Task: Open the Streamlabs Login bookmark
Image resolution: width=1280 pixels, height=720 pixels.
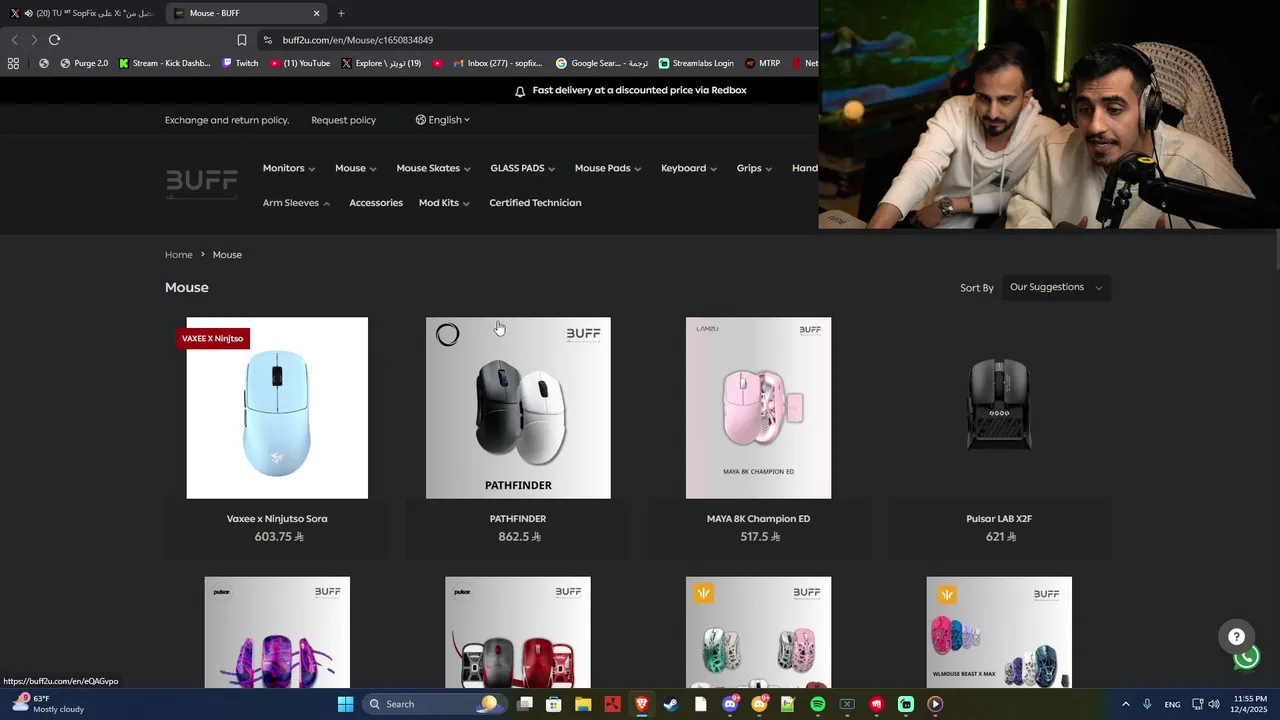Action: [696, 63]
